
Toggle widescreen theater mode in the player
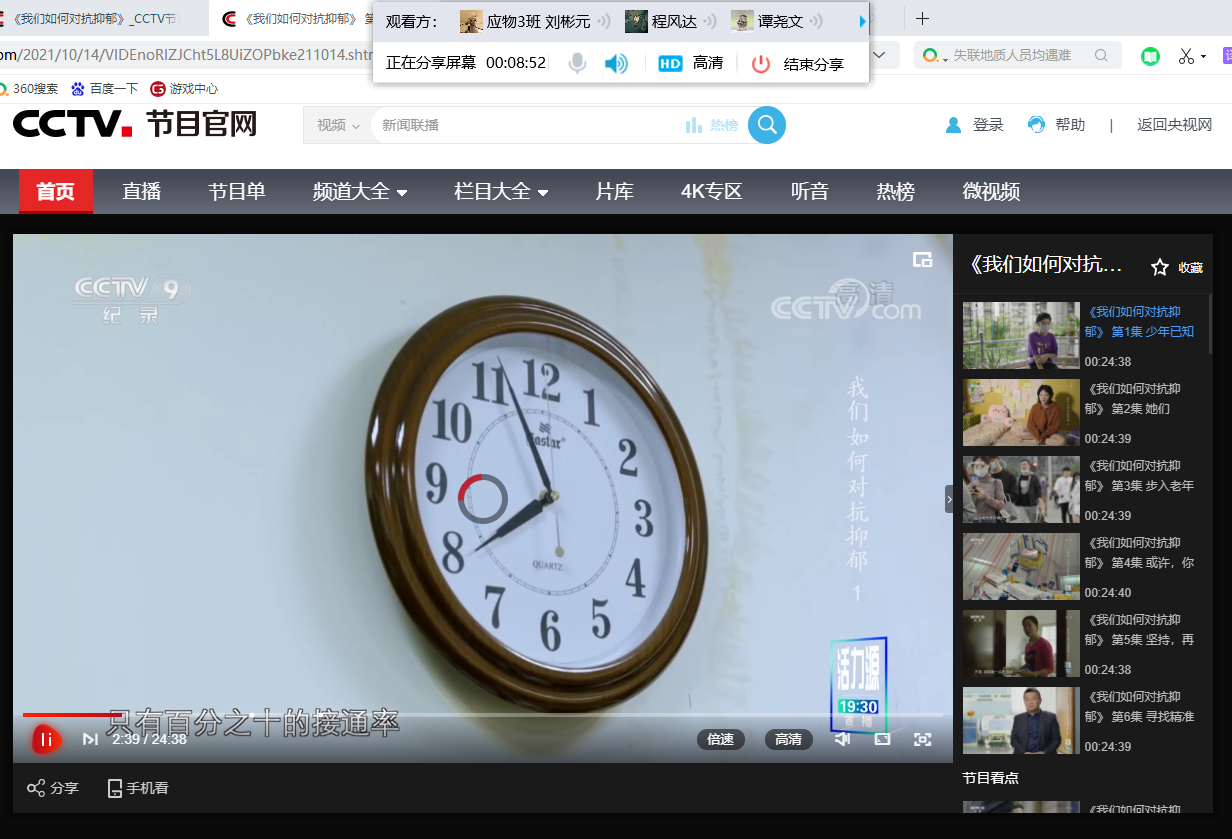click(x=882, y=739)
